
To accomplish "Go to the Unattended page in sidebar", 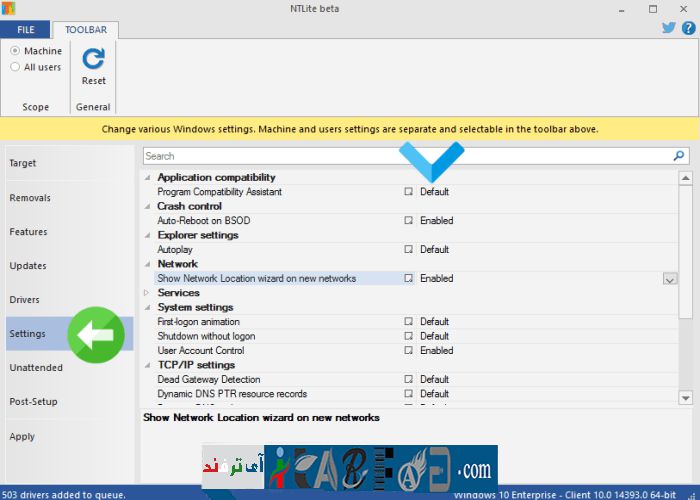I will (36, 367).
